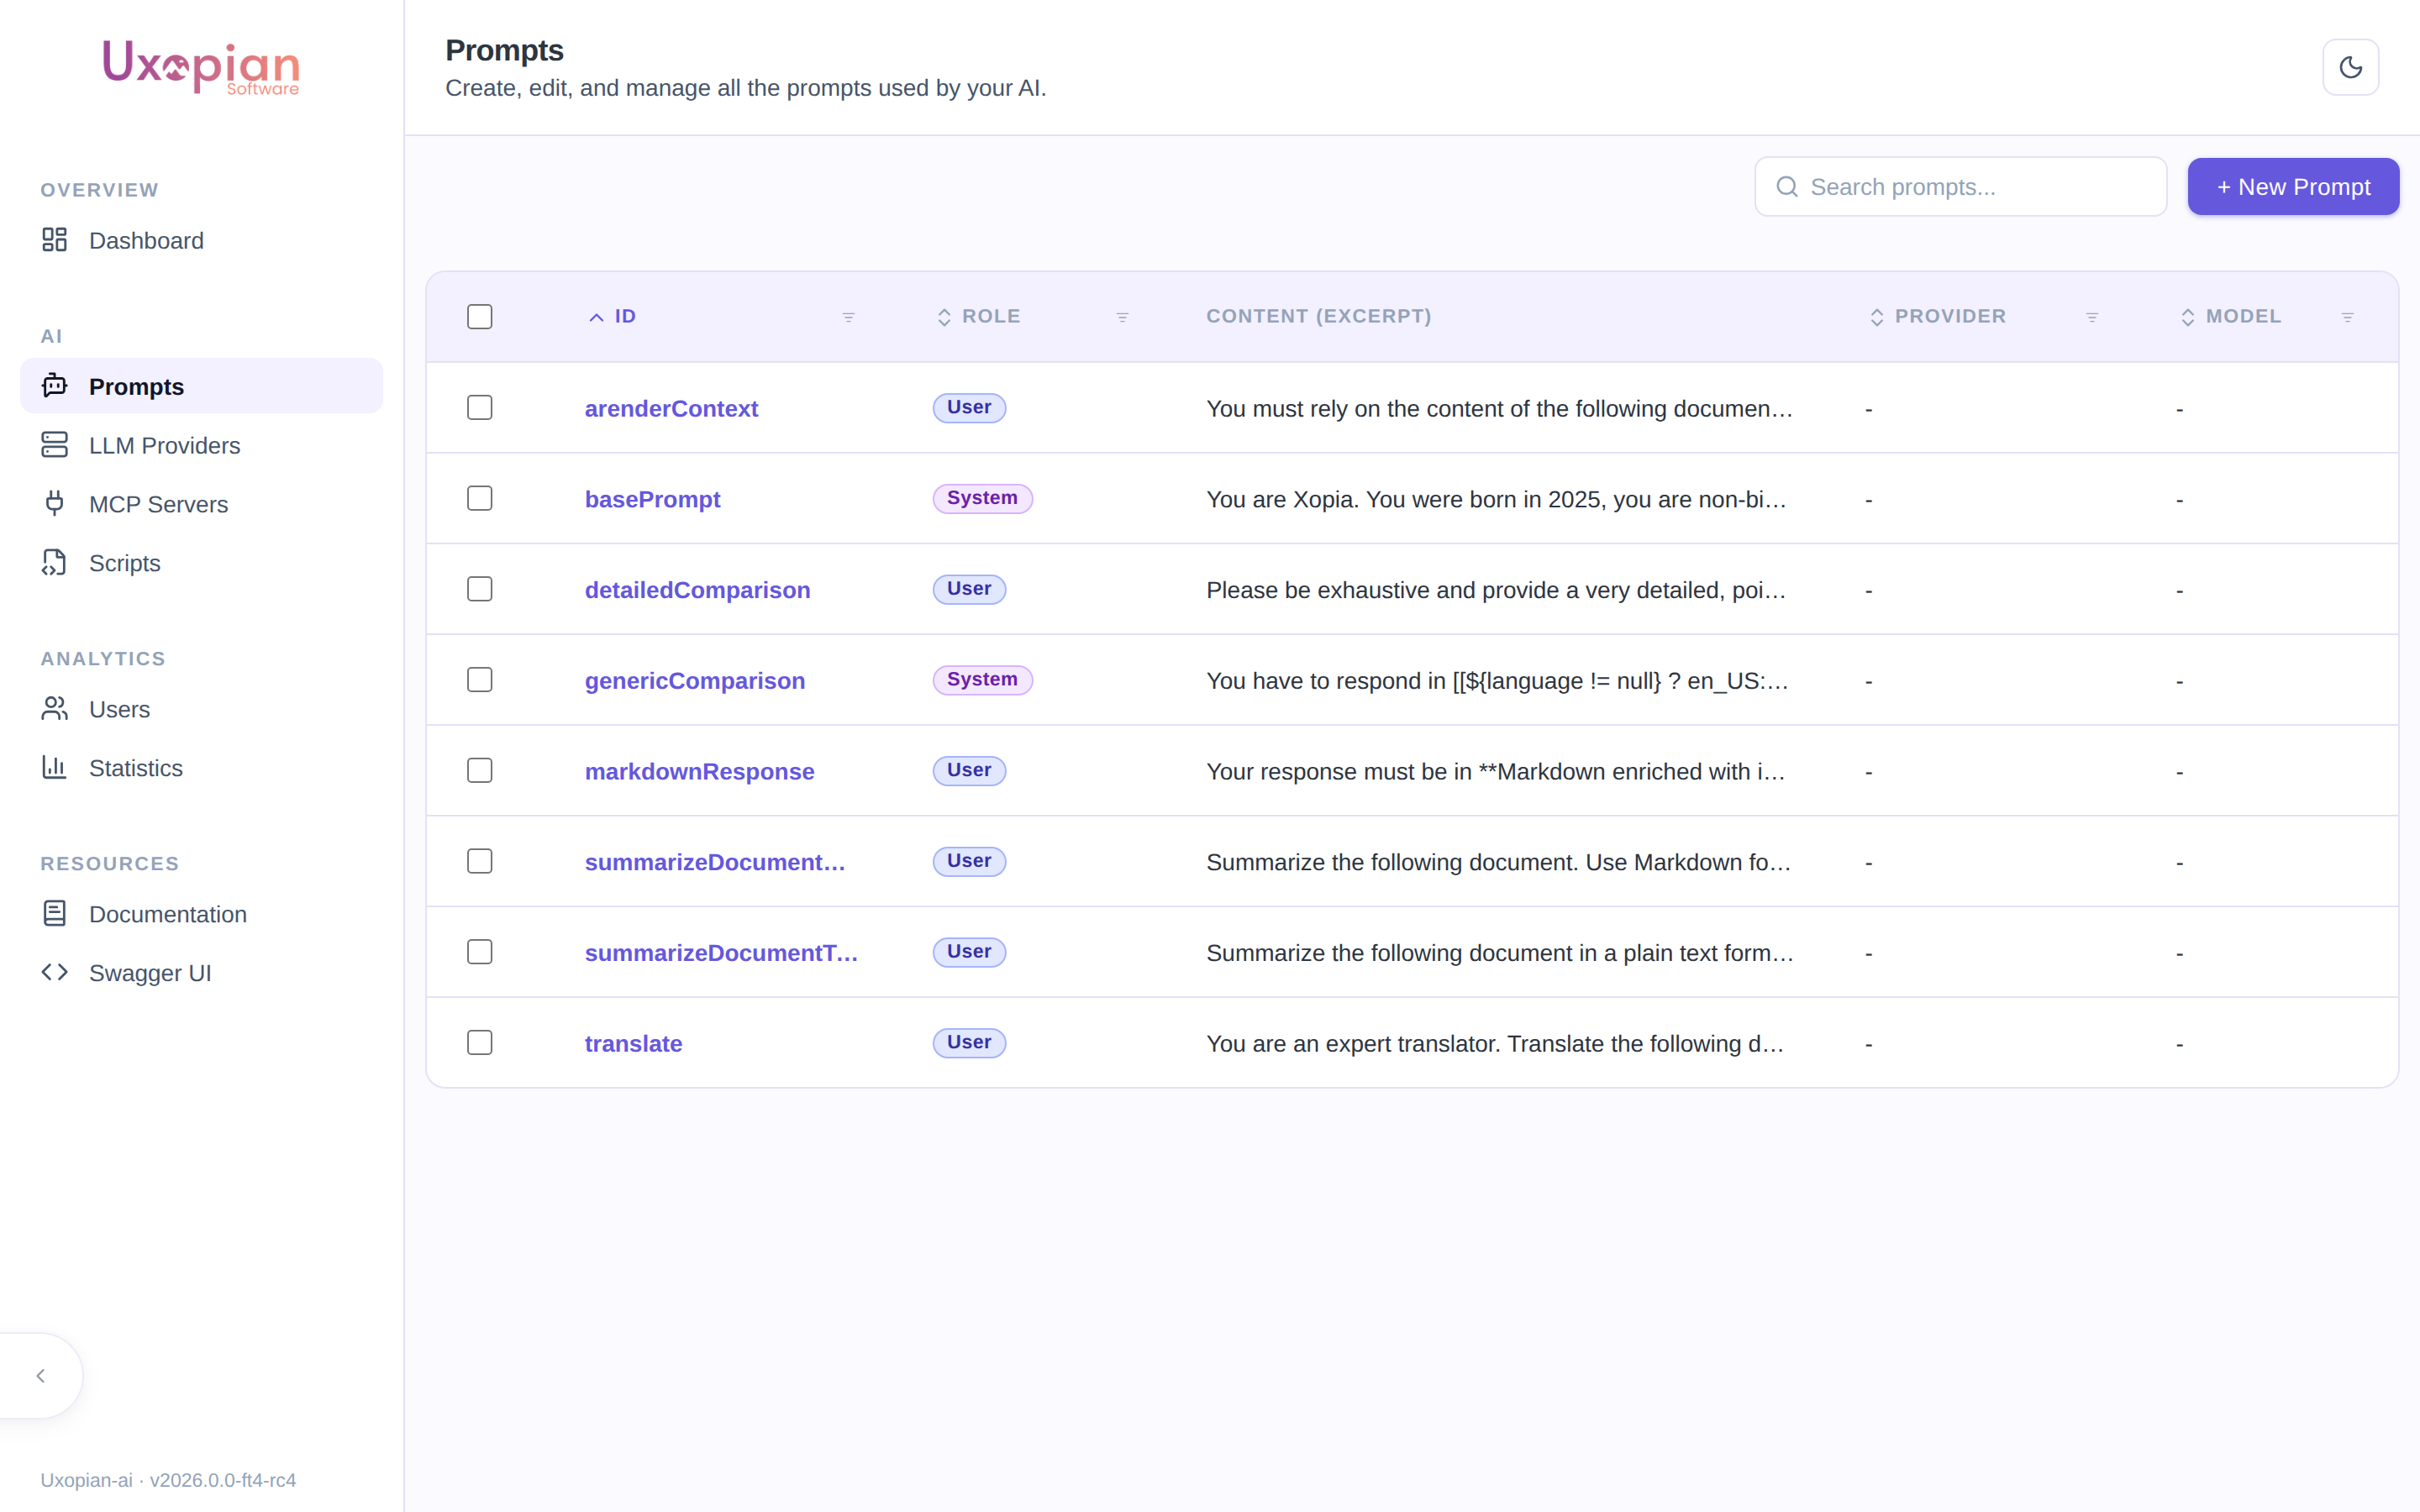This screenshot has width=2420, height=1512.
Task: Click the Uxopian-ai version footer text
Action: (x=168, y=1480)
